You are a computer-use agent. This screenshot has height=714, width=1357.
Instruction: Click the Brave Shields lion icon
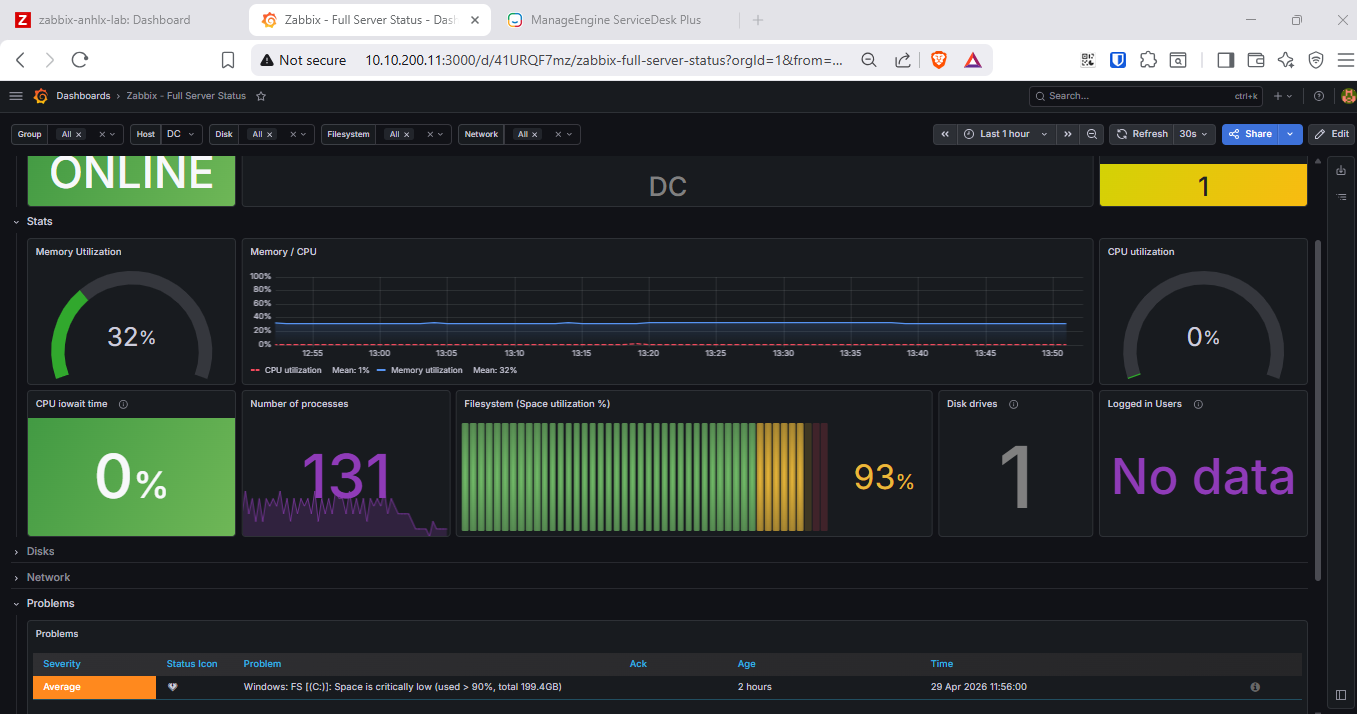point(938,60)
